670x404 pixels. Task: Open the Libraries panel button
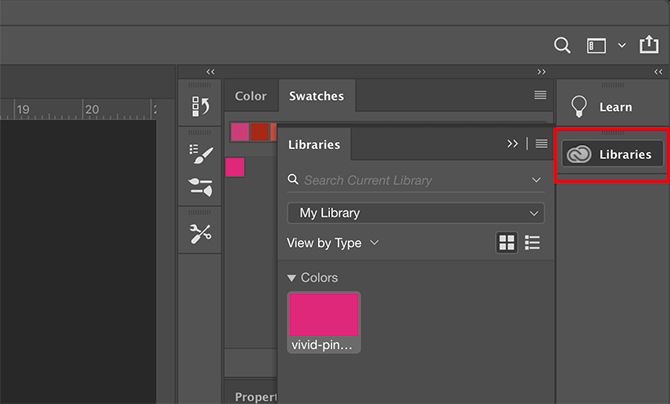[x=612, y=154]
